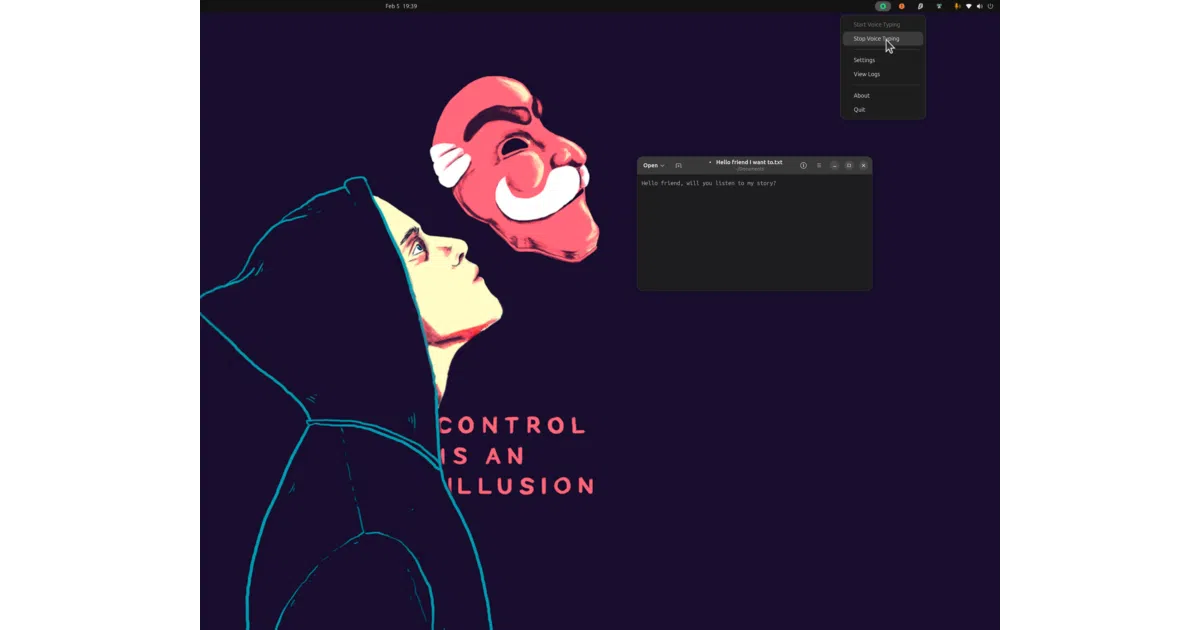The width and height of the screenshot is (1200, 630).
Task: Open the Wi-Fi network indicator
Action: [x=968, y=6]
